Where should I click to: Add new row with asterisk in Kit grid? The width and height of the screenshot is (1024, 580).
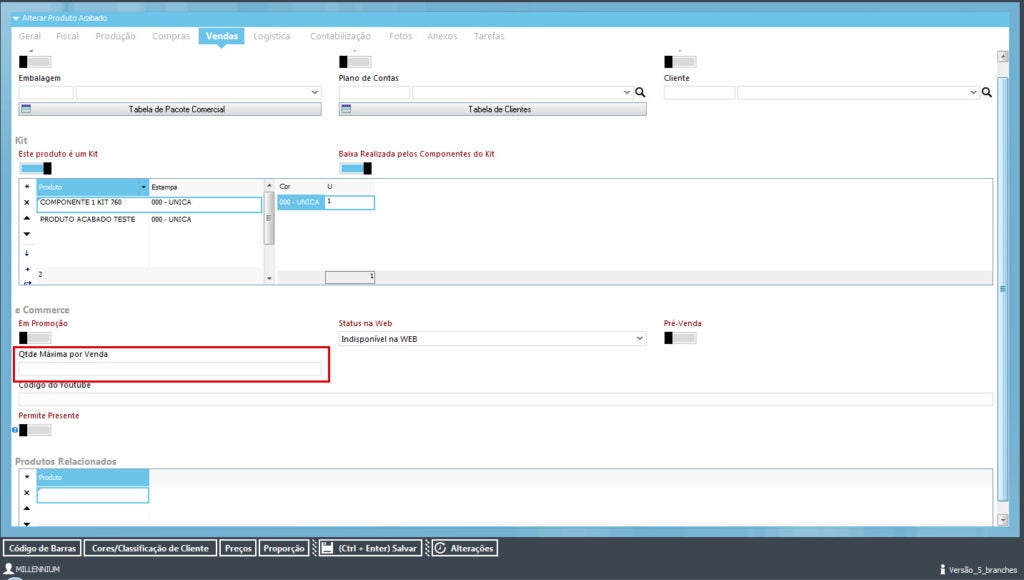pos(26,187)
